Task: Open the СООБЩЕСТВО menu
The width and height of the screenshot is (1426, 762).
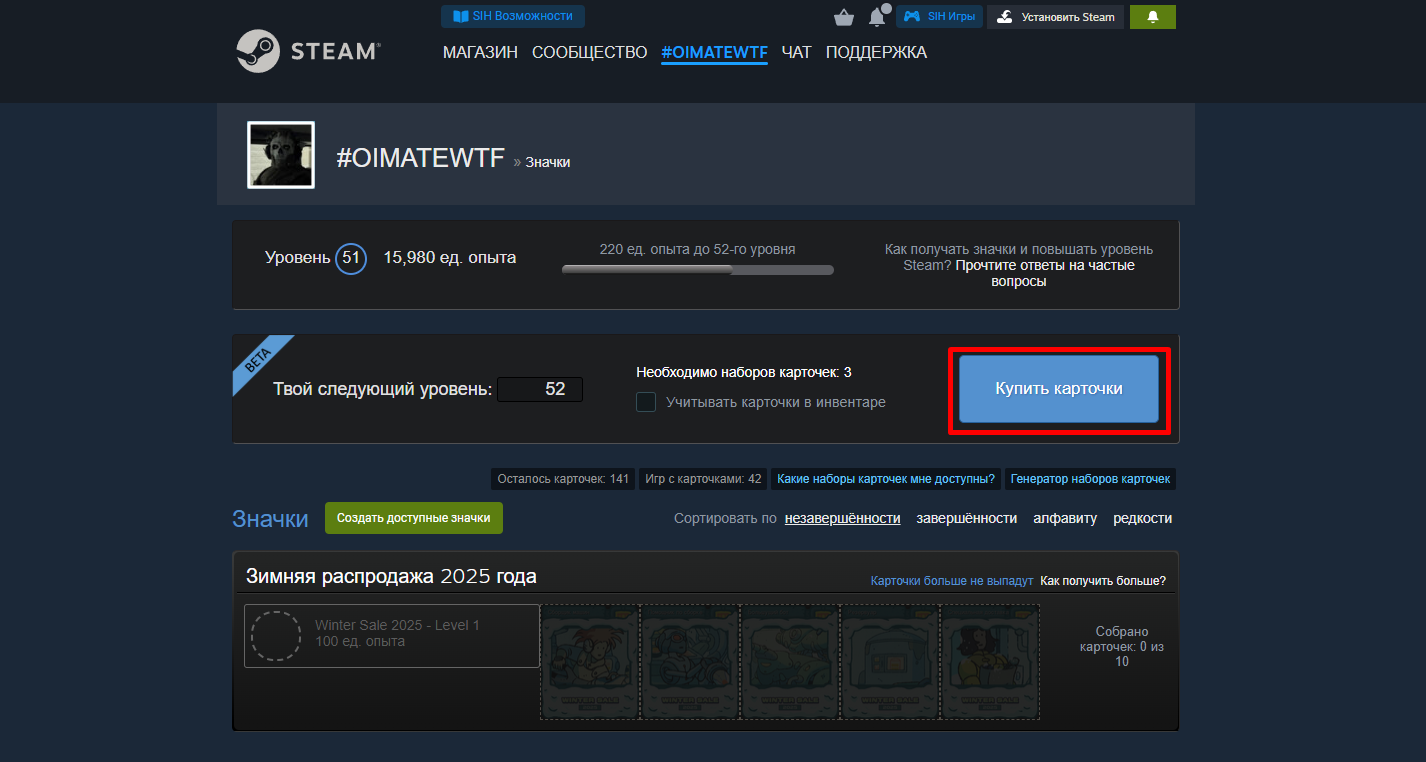Action: (x=589, y=52)
